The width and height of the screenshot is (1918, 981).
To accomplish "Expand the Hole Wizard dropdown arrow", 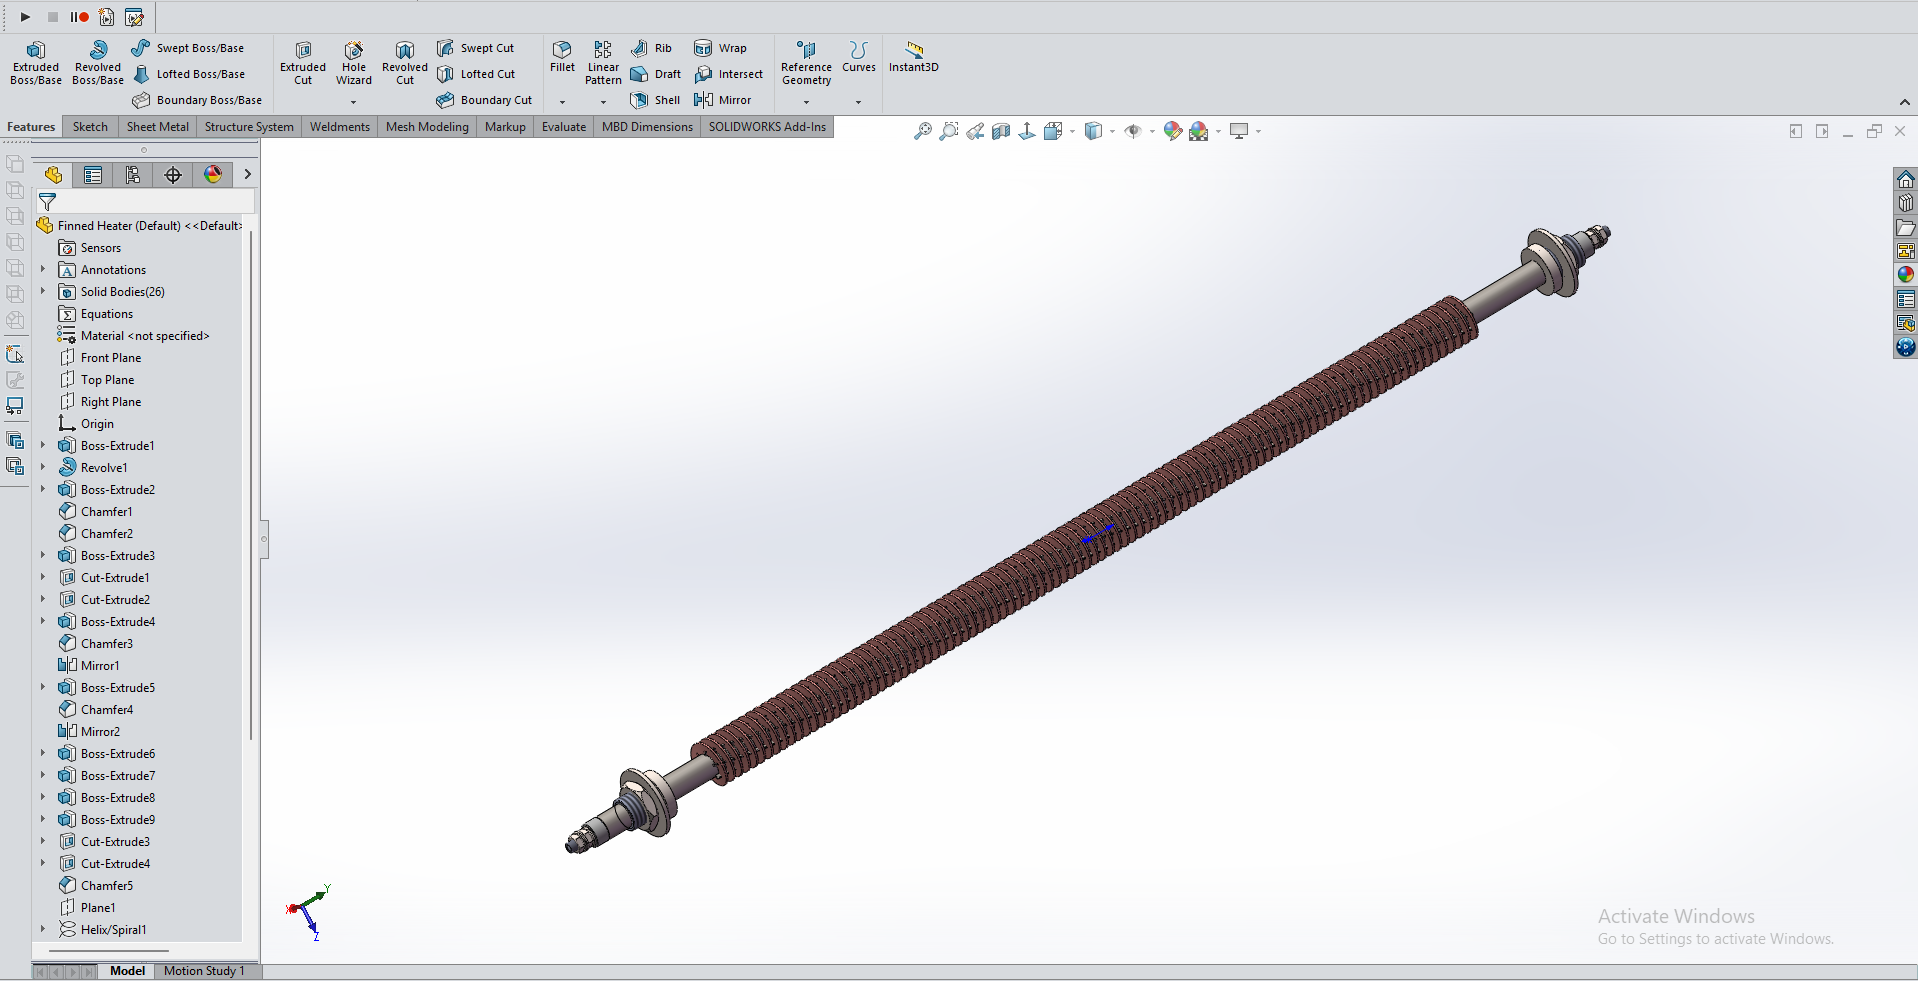I will [x=354, y=102].
